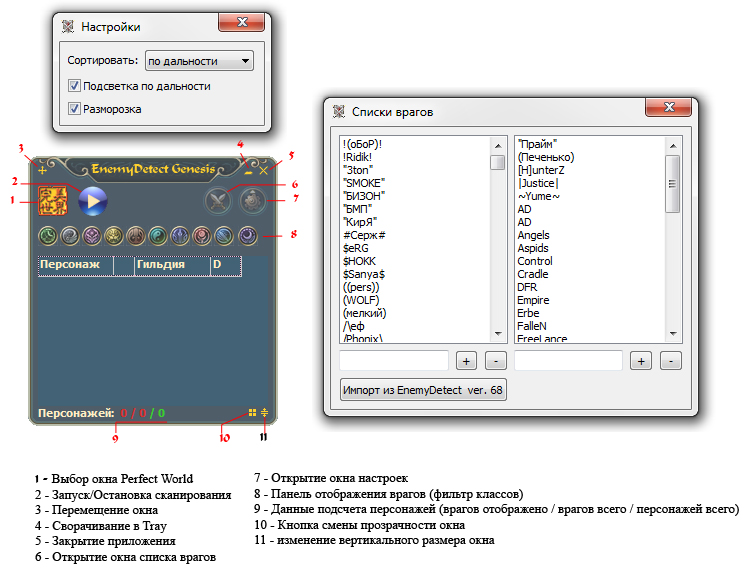Toggle Подсветка по дальности checkbox
754x584 pixels.
pyautogui.click(x=74, y=86)
